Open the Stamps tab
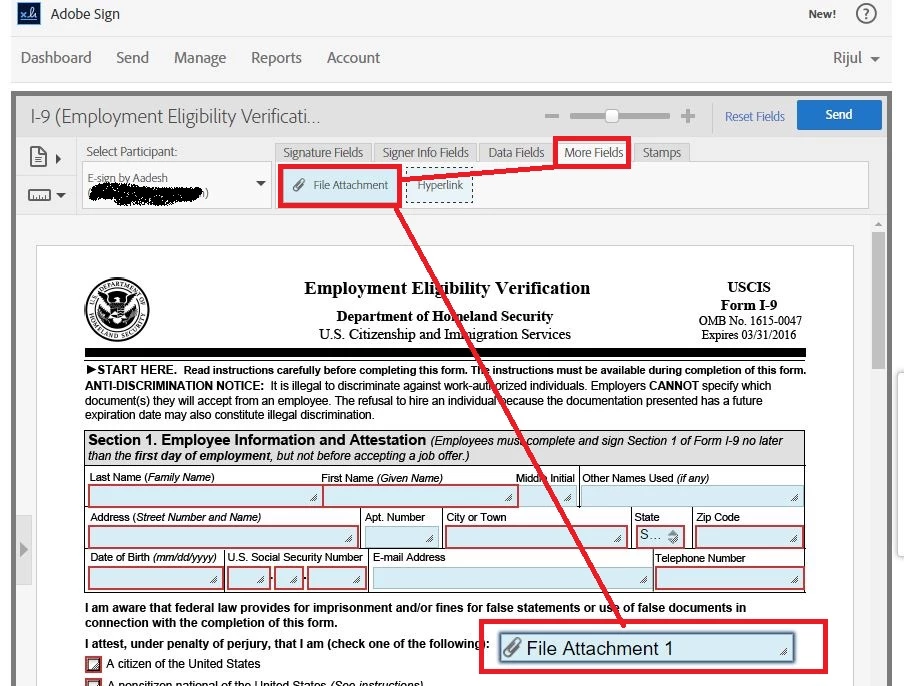 [x=662, y=153]
